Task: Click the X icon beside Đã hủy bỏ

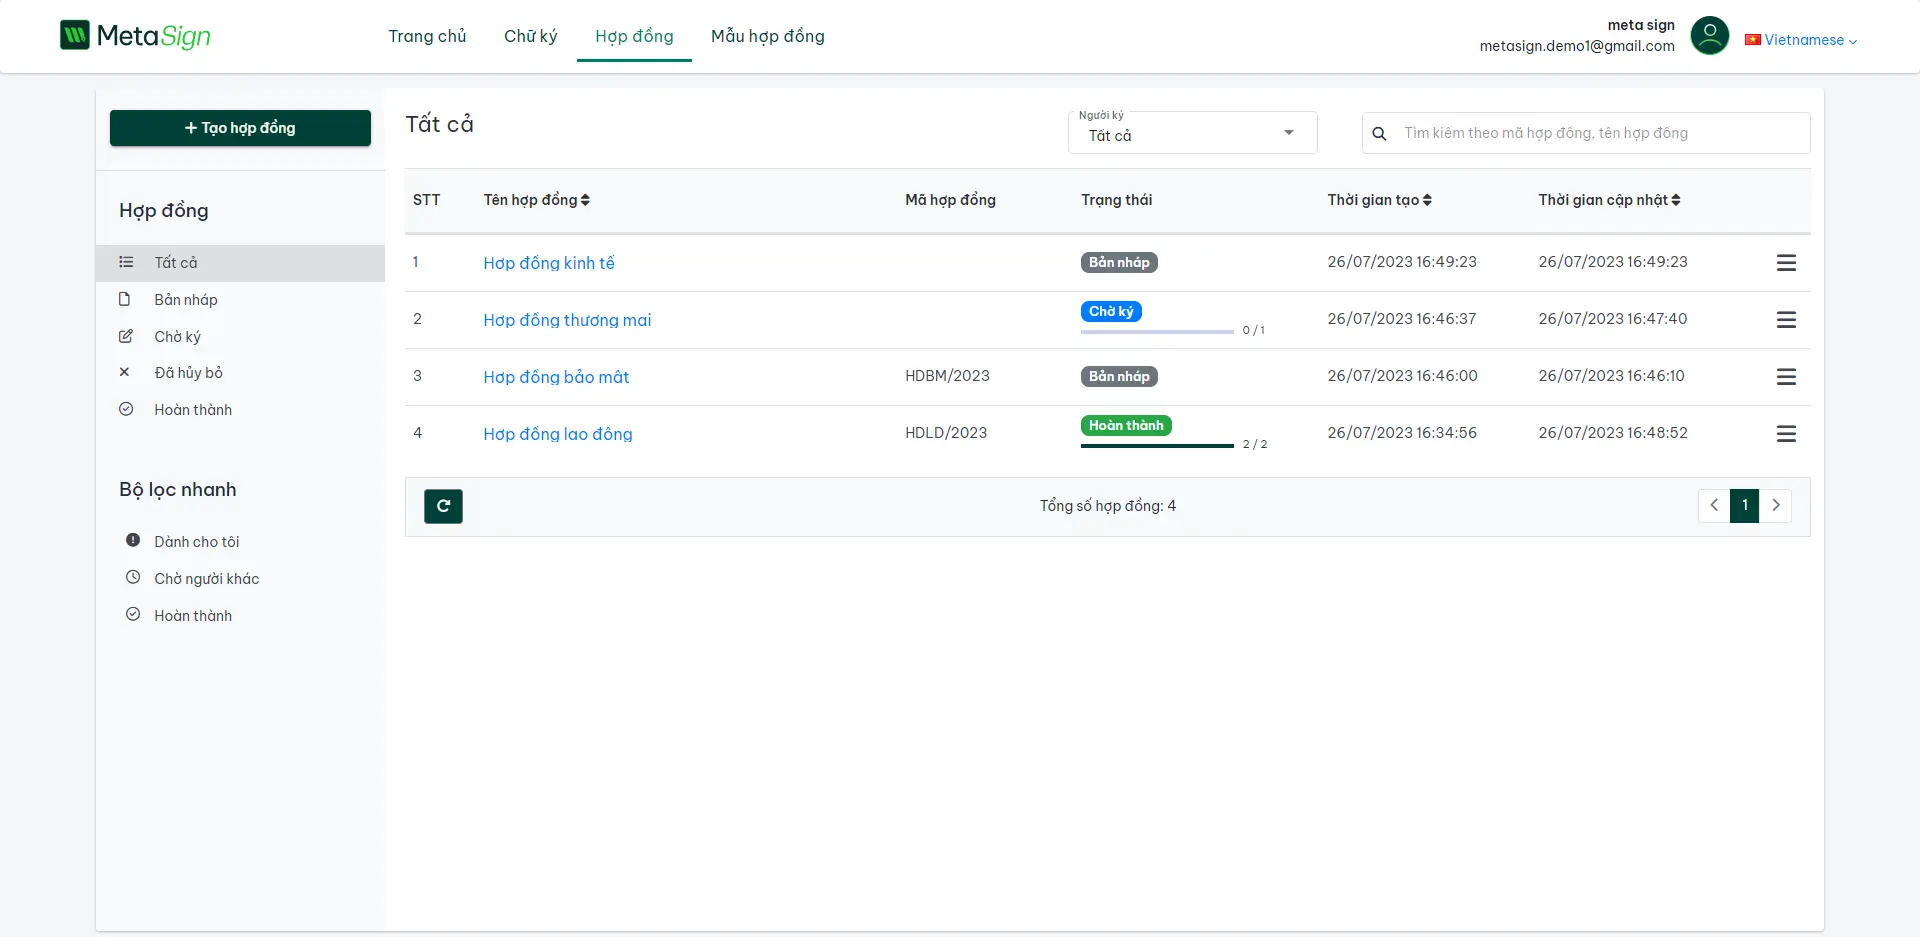Action: [125, 372]
